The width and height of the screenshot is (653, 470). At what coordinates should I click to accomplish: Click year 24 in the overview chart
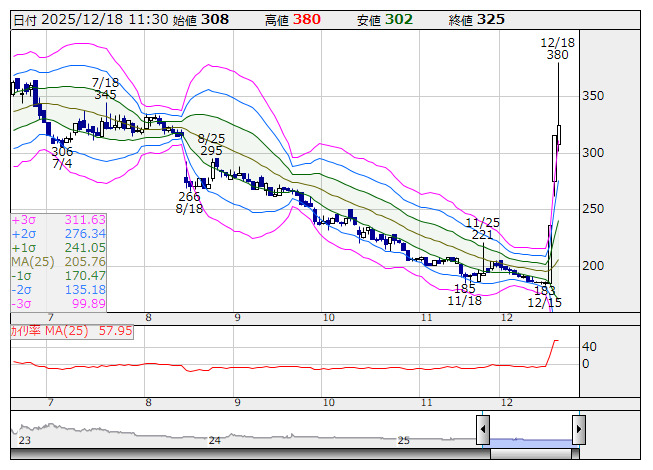[214, 440]
